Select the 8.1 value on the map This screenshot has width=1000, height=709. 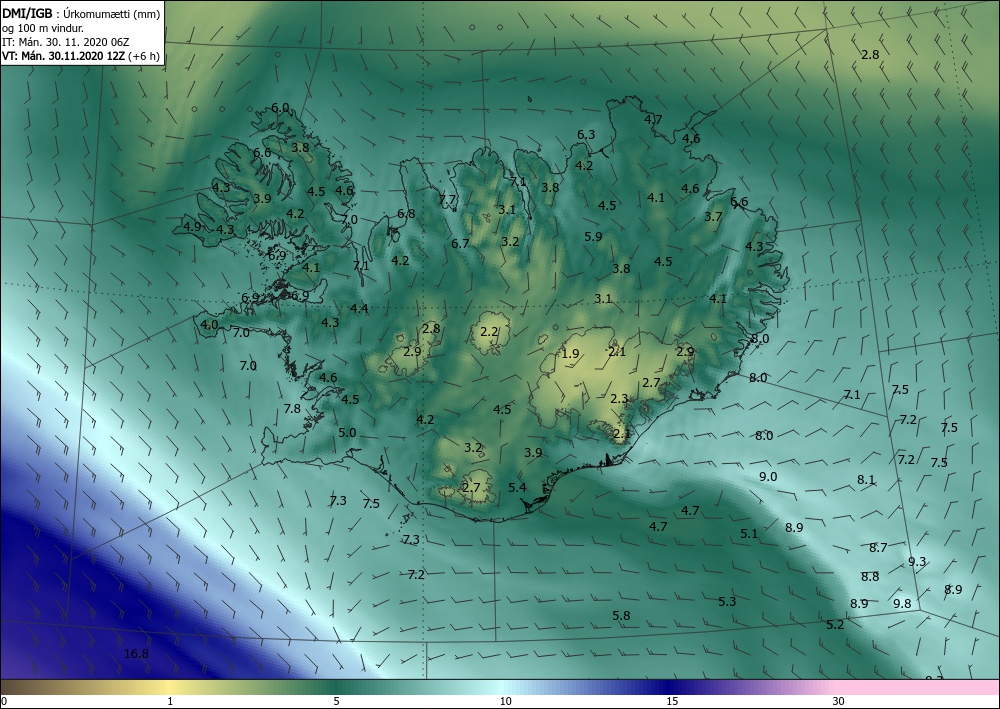[866, 480]
